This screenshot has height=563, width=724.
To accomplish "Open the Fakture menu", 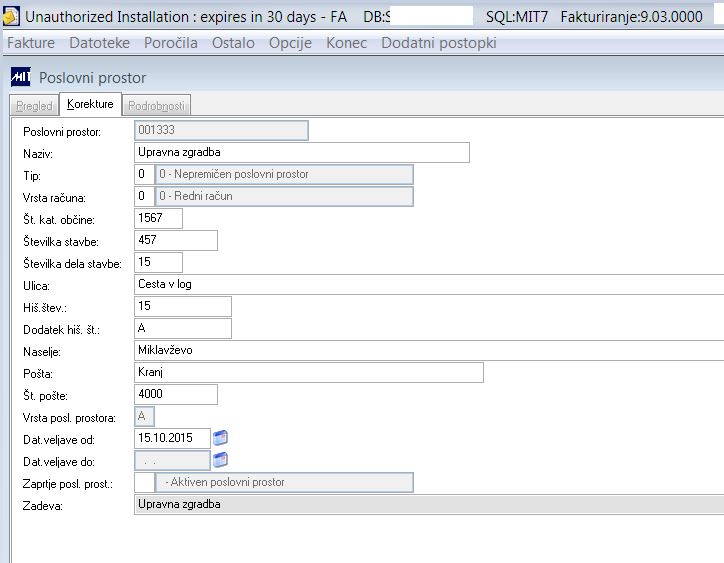I will 31,43.
